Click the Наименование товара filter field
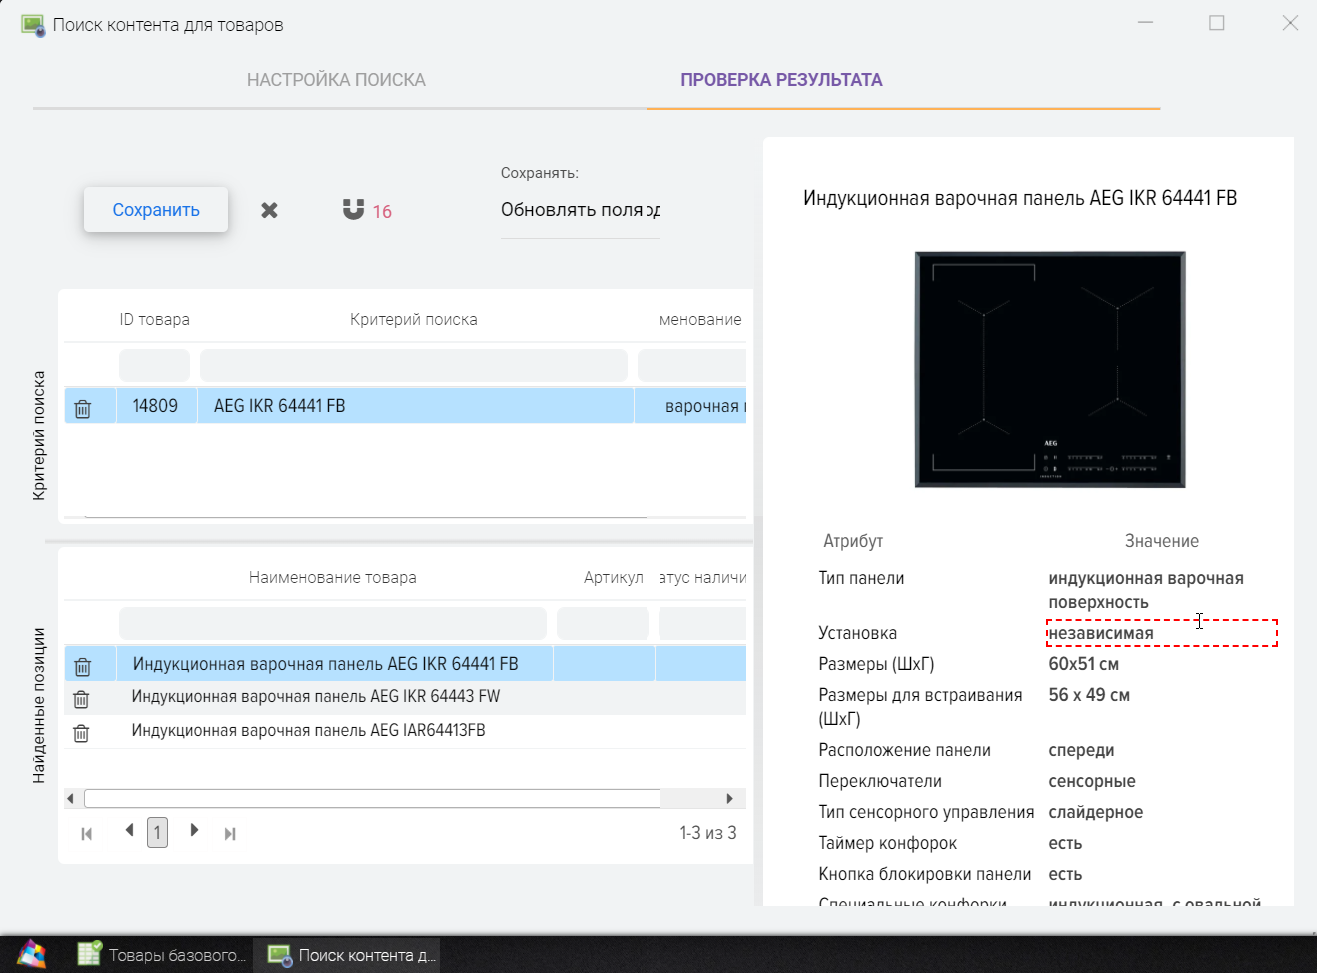Viewport: 1317px width, 973px height. coord(332,623)
